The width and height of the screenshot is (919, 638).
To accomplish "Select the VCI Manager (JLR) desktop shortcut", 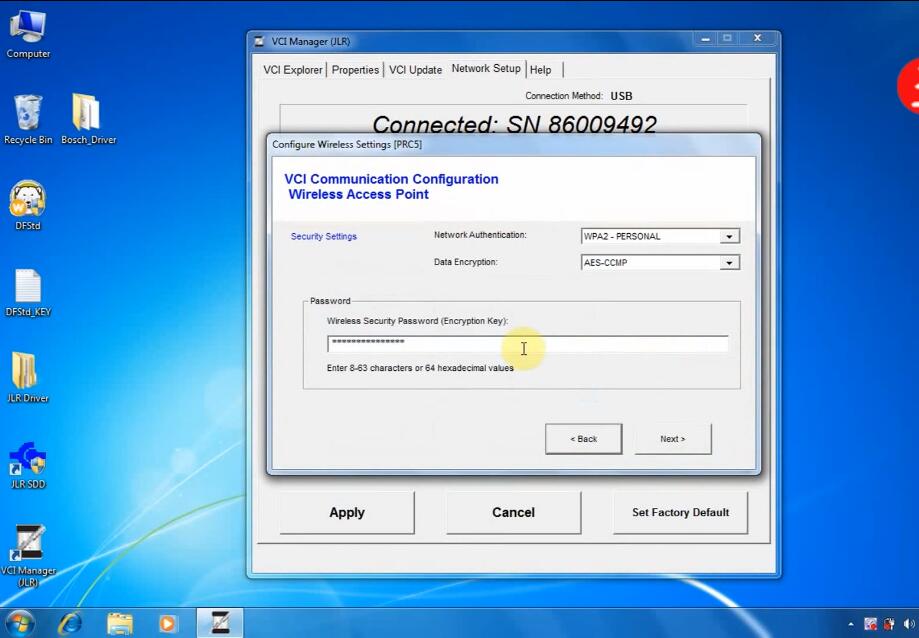I will click(28, 555).
